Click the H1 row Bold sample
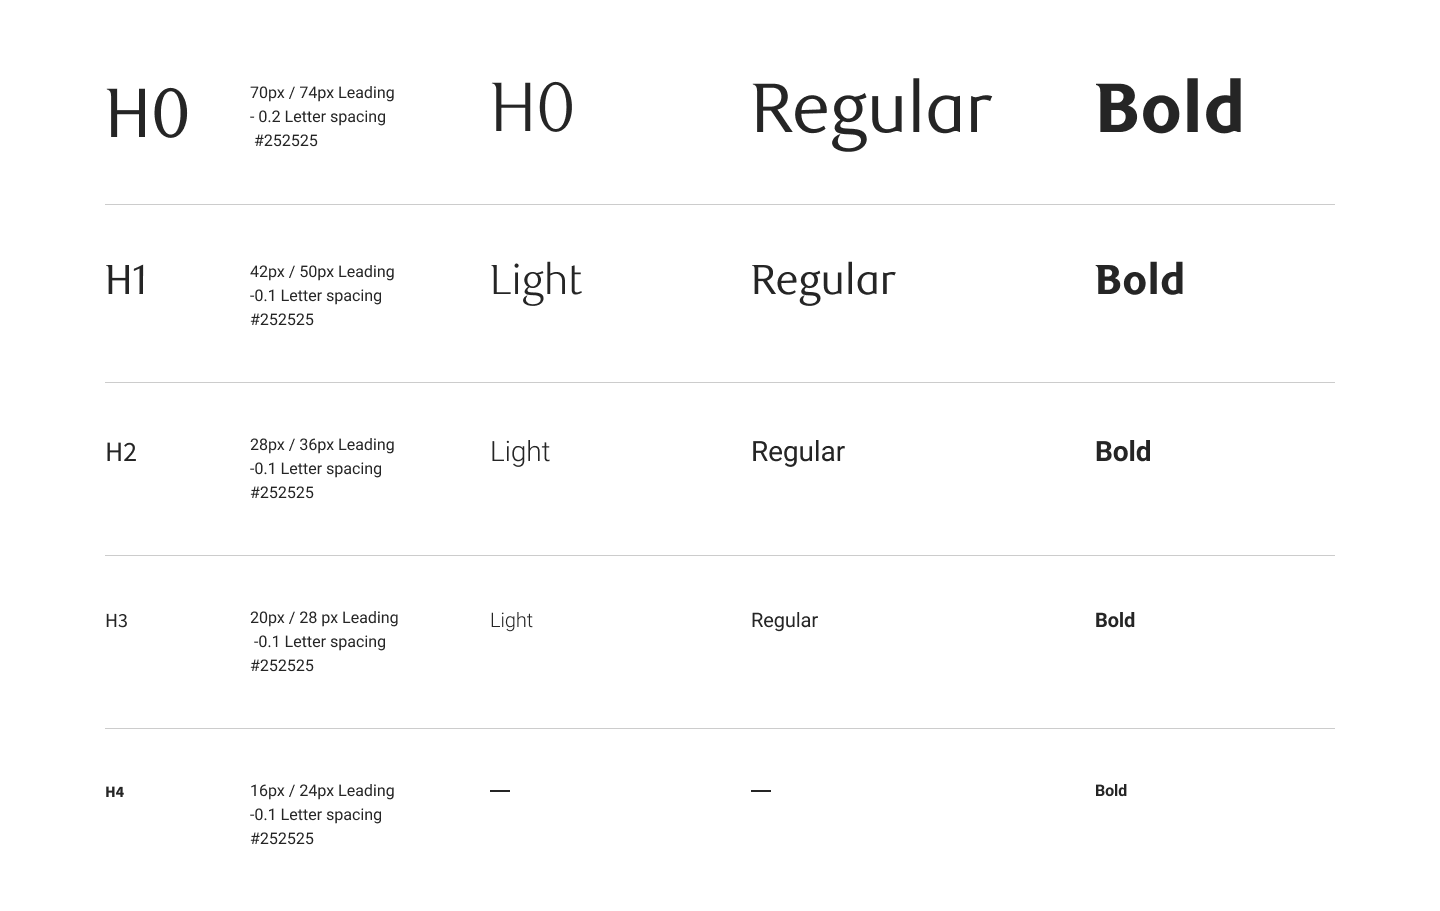This screenshot has width=1440, height=911. point(1139,280)
